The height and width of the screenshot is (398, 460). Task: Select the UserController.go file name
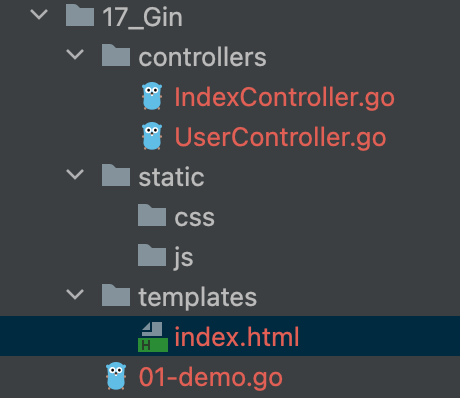tap(280, 137)
